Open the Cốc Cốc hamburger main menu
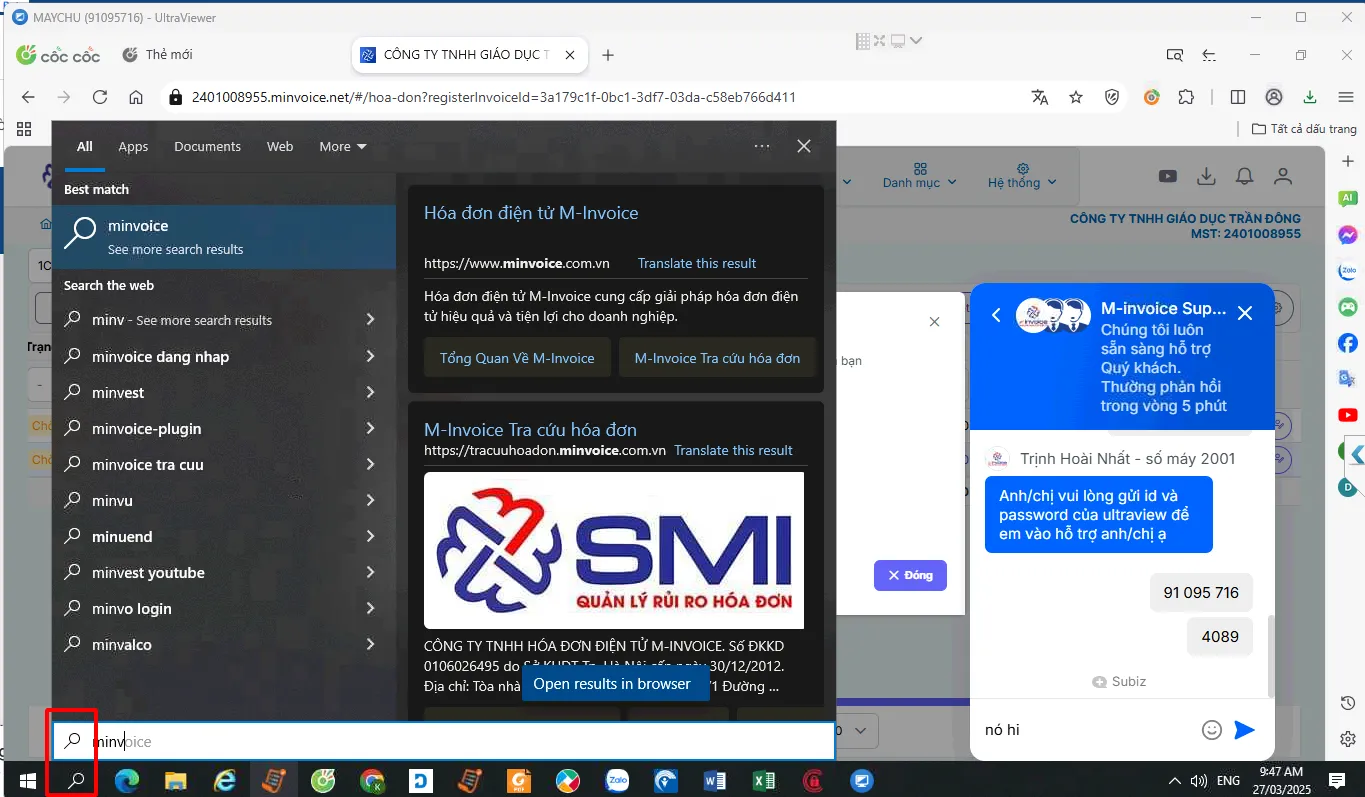 [1346, 97]
